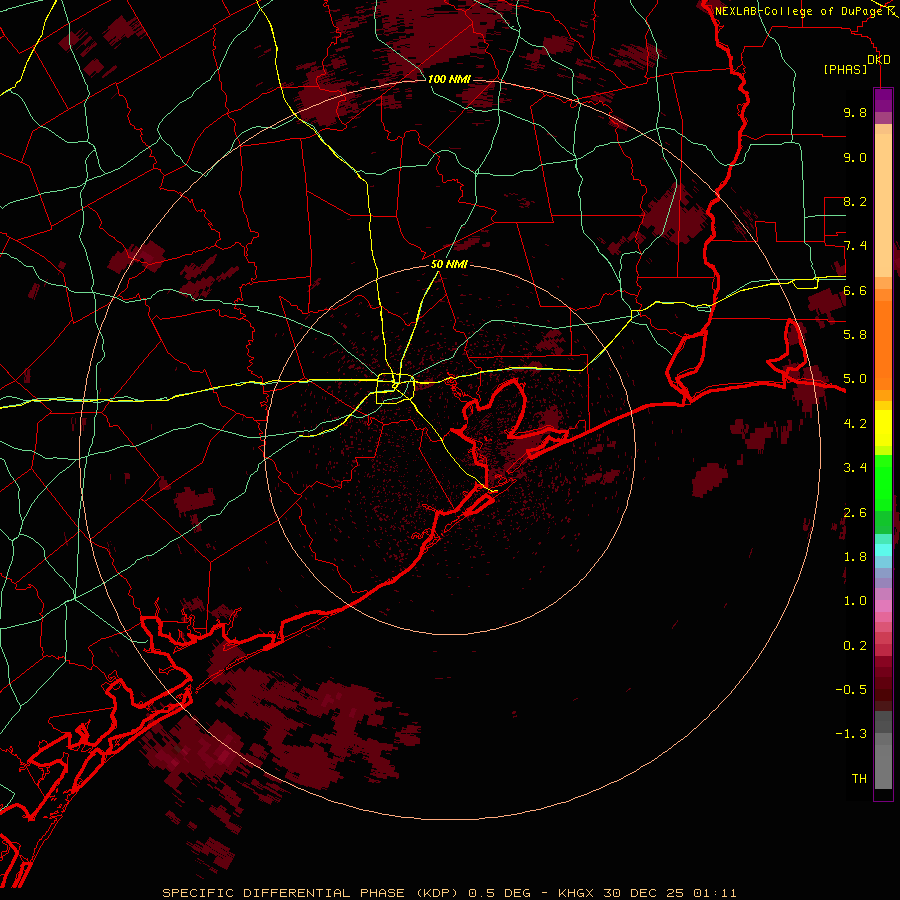Click the bright green segment of the color bar
Screen dimensions: 900x900
click(883, 483)
